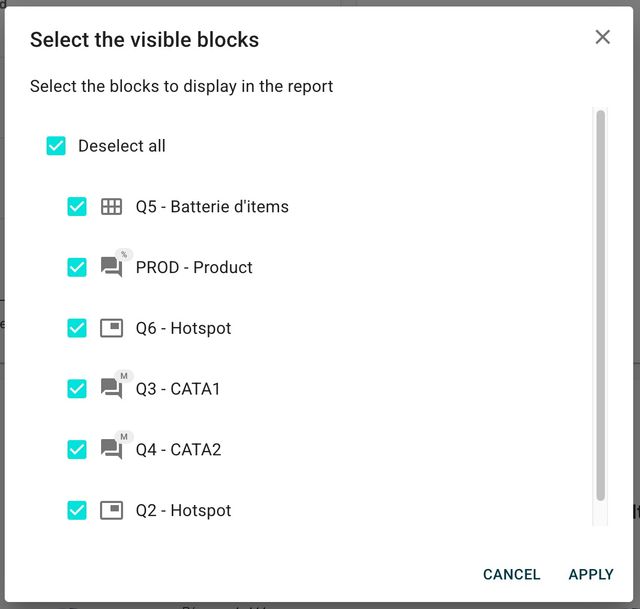Click the Deselect all label text
640x609 pixels.
[122, 146]
